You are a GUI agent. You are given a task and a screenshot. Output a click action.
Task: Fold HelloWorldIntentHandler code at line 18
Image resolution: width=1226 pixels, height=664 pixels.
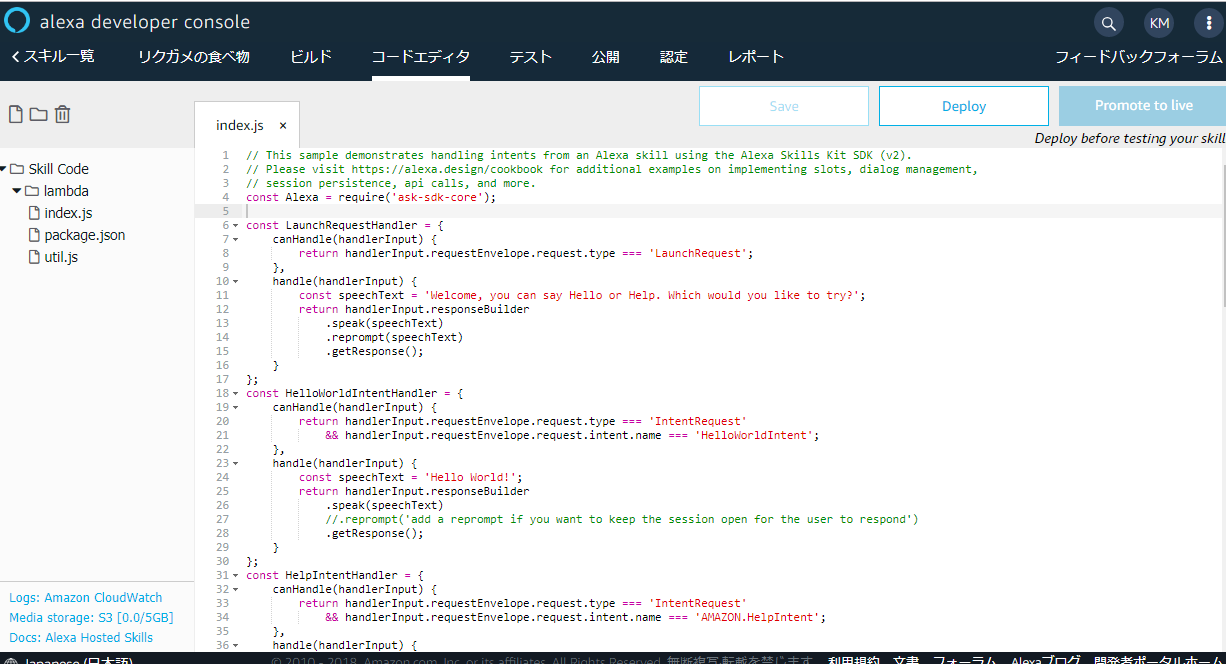click(236, 394)
